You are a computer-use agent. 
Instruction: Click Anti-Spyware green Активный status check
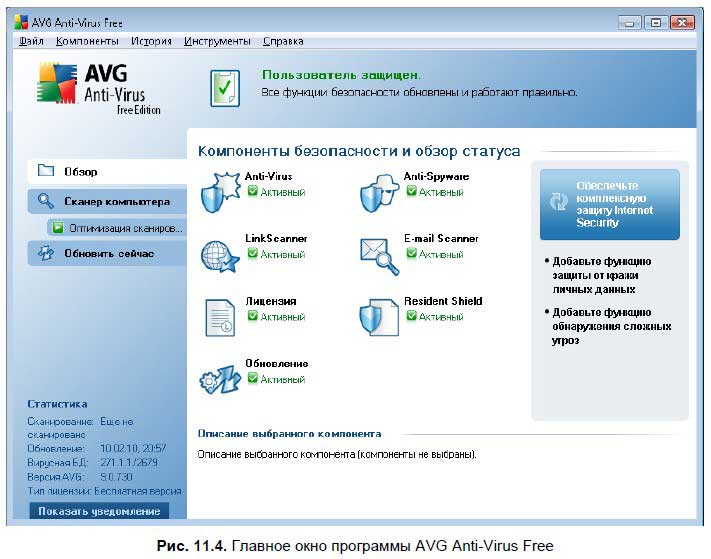pos(411,191)
